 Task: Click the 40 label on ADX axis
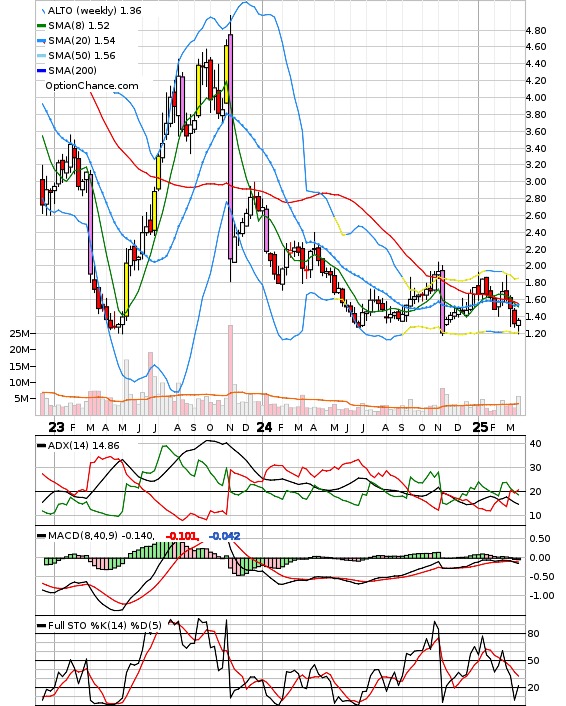tap(535, 444)
